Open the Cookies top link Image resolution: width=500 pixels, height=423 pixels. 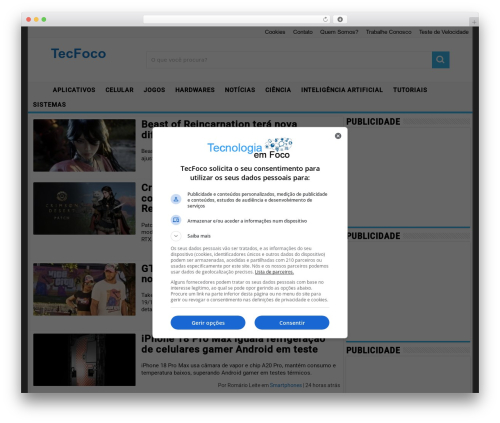[275, 32]
